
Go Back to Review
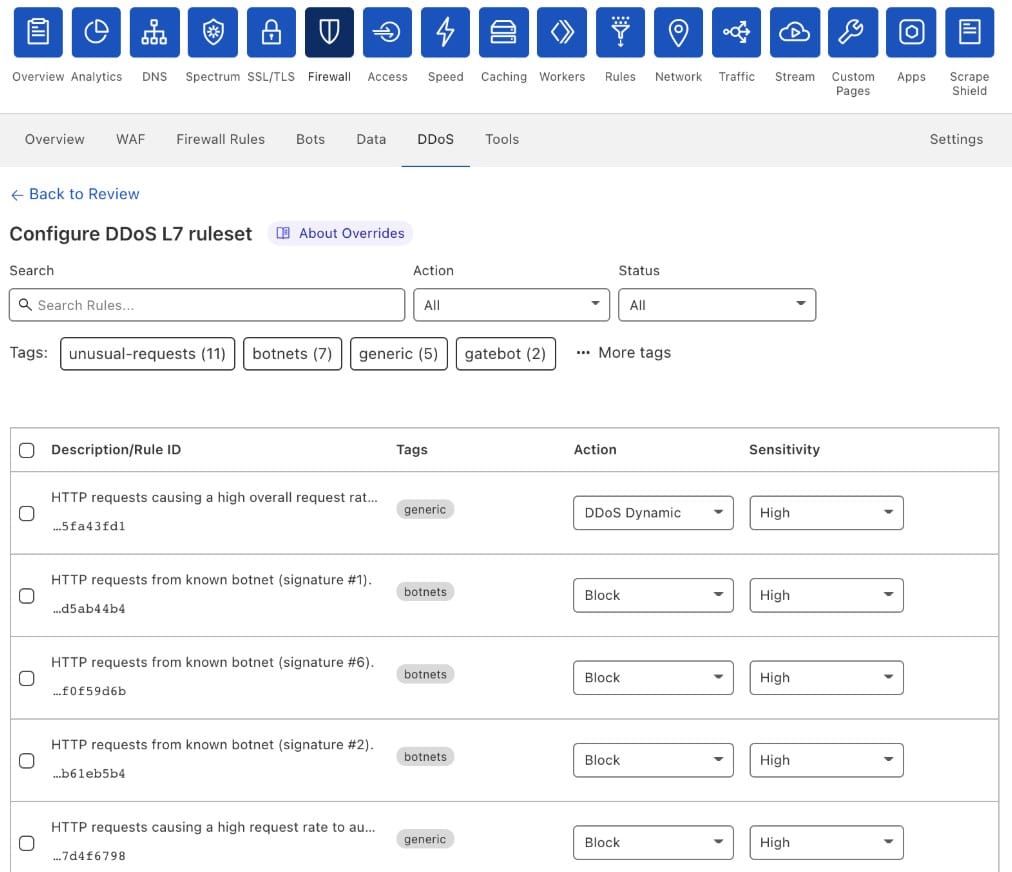pyautogui.click(x=75, y=194)
